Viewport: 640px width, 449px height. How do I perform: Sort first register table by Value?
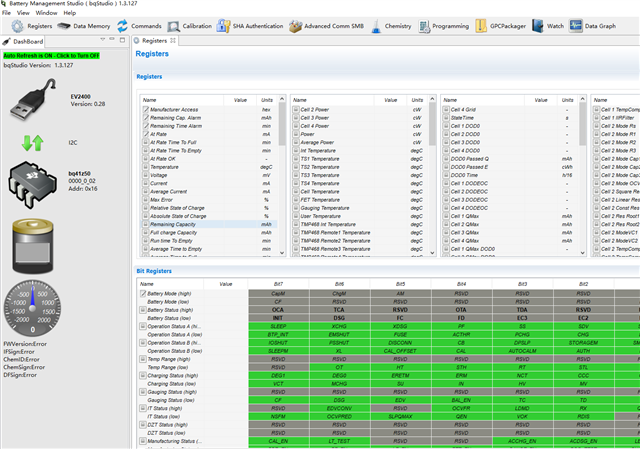tap(240, 100)
